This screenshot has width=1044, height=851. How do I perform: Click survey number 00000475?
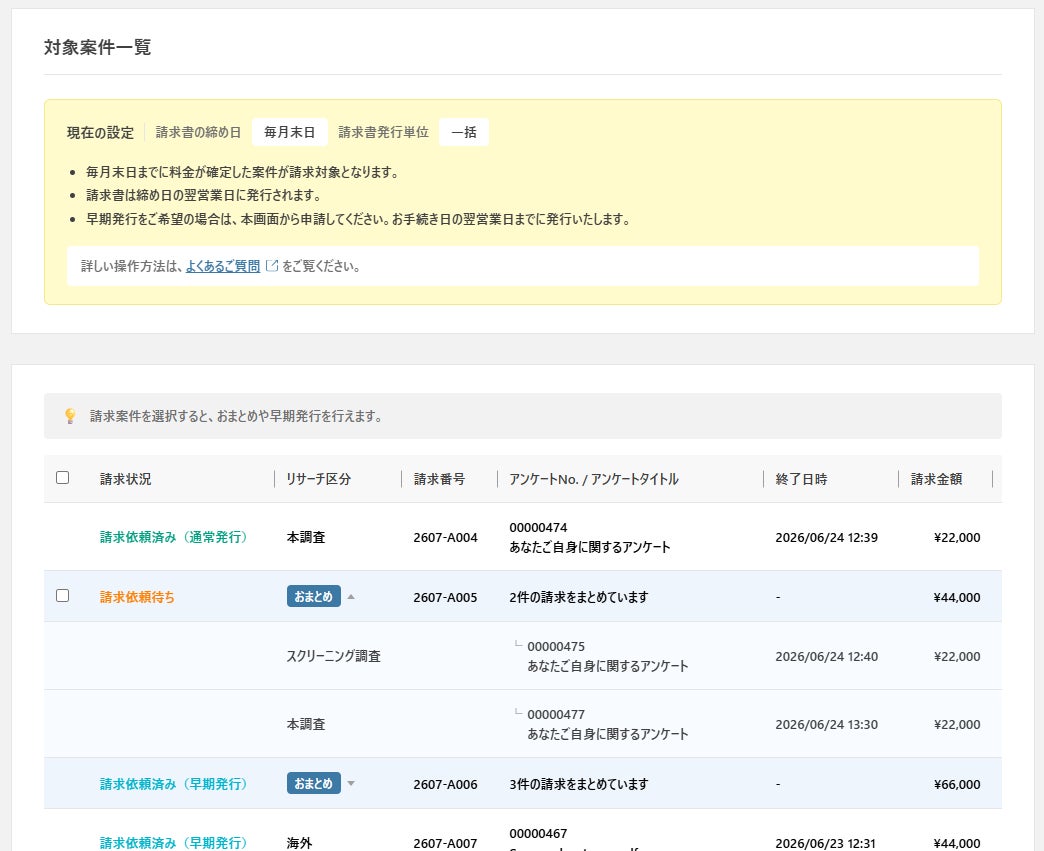(x=556, y=647)
